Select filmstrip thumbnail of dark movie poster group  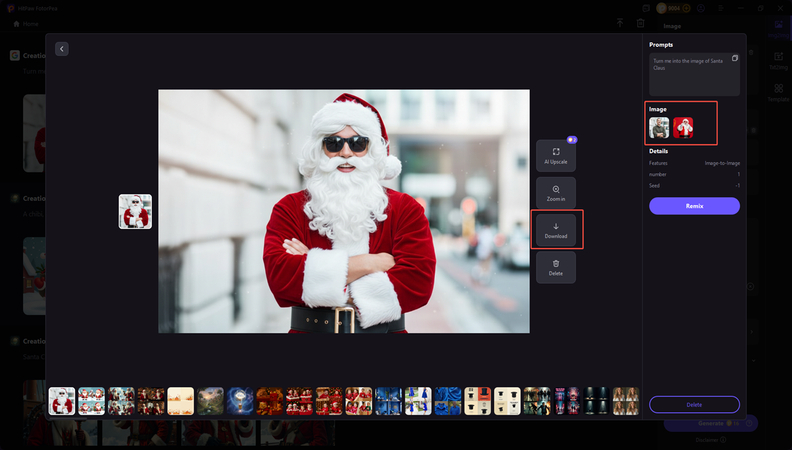(x=537, y=401)
